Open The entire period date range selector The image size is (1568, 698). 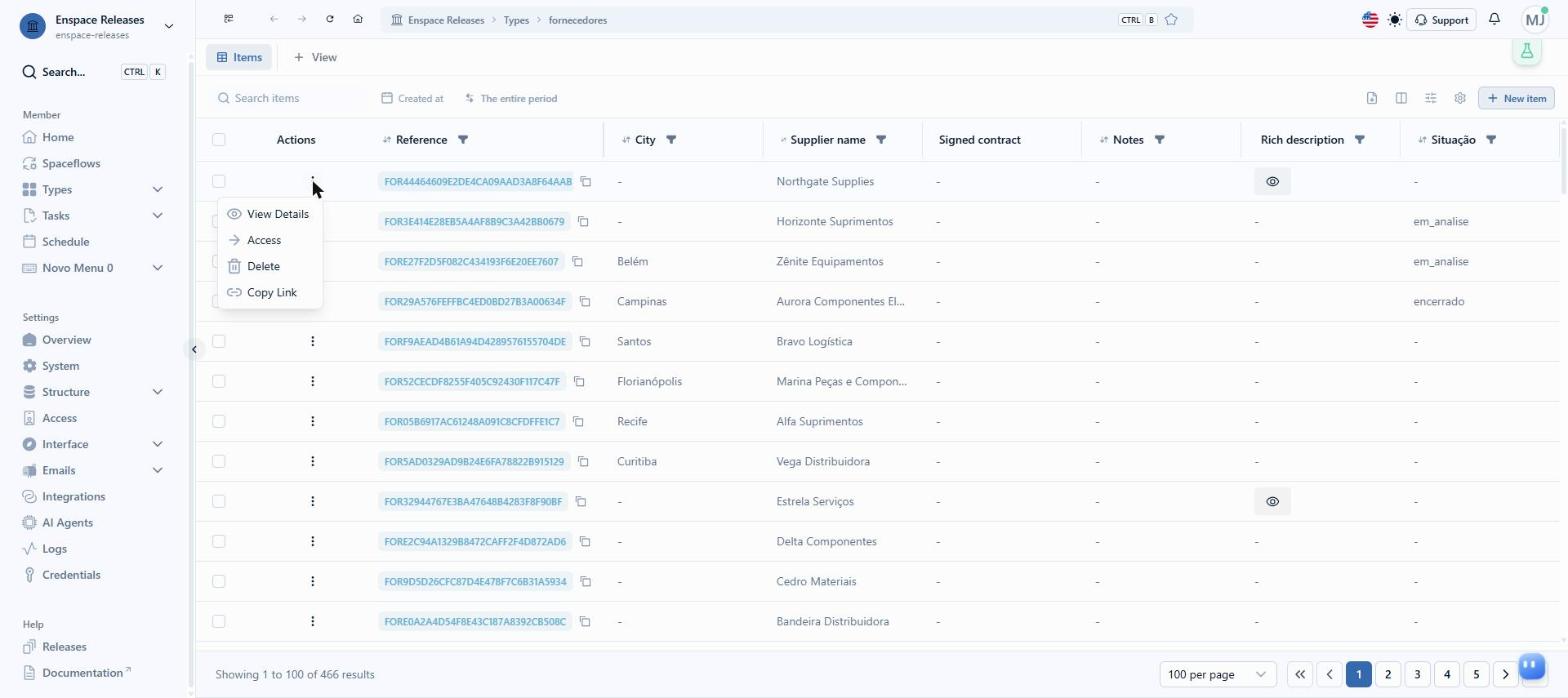[x=511, y=98]
